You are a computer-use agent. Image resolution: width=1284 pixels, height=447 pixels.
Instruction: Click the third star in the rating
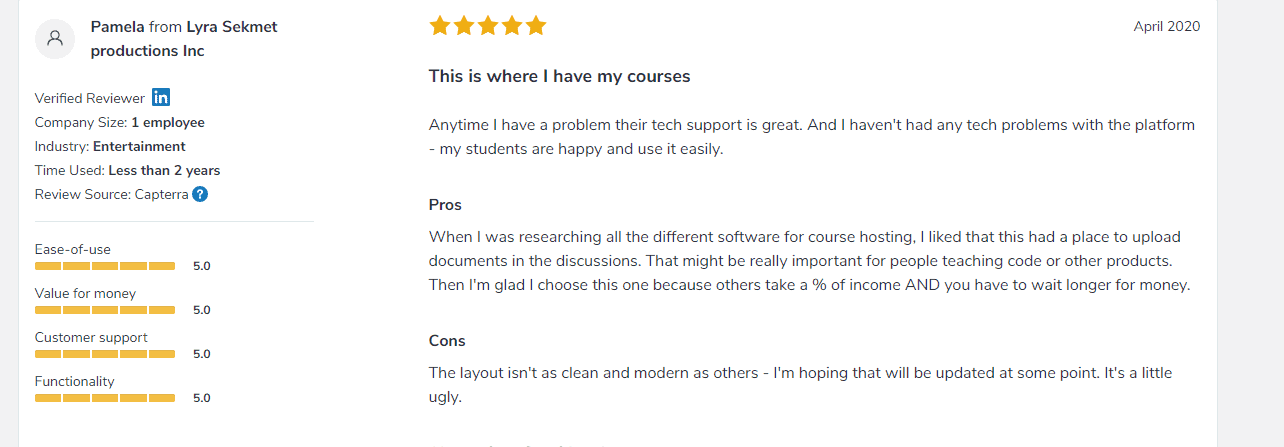coord(488,26)
